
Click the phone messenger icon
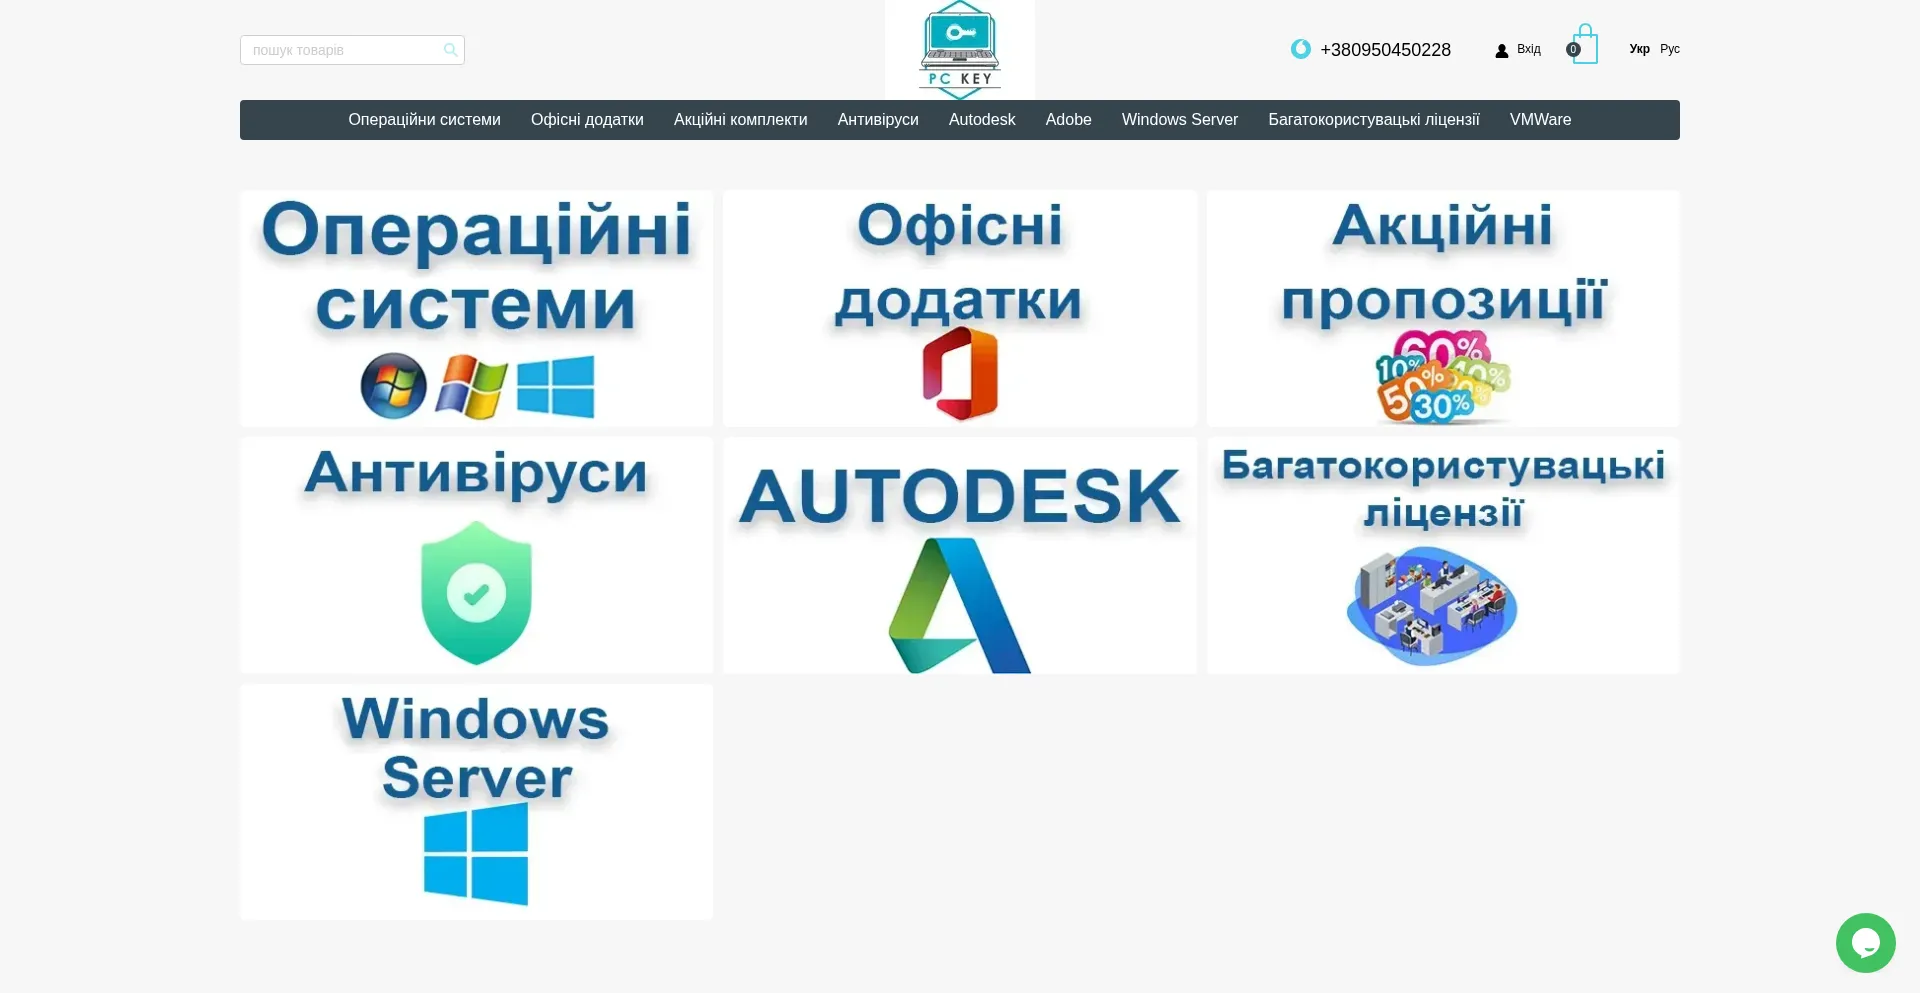1300,49
